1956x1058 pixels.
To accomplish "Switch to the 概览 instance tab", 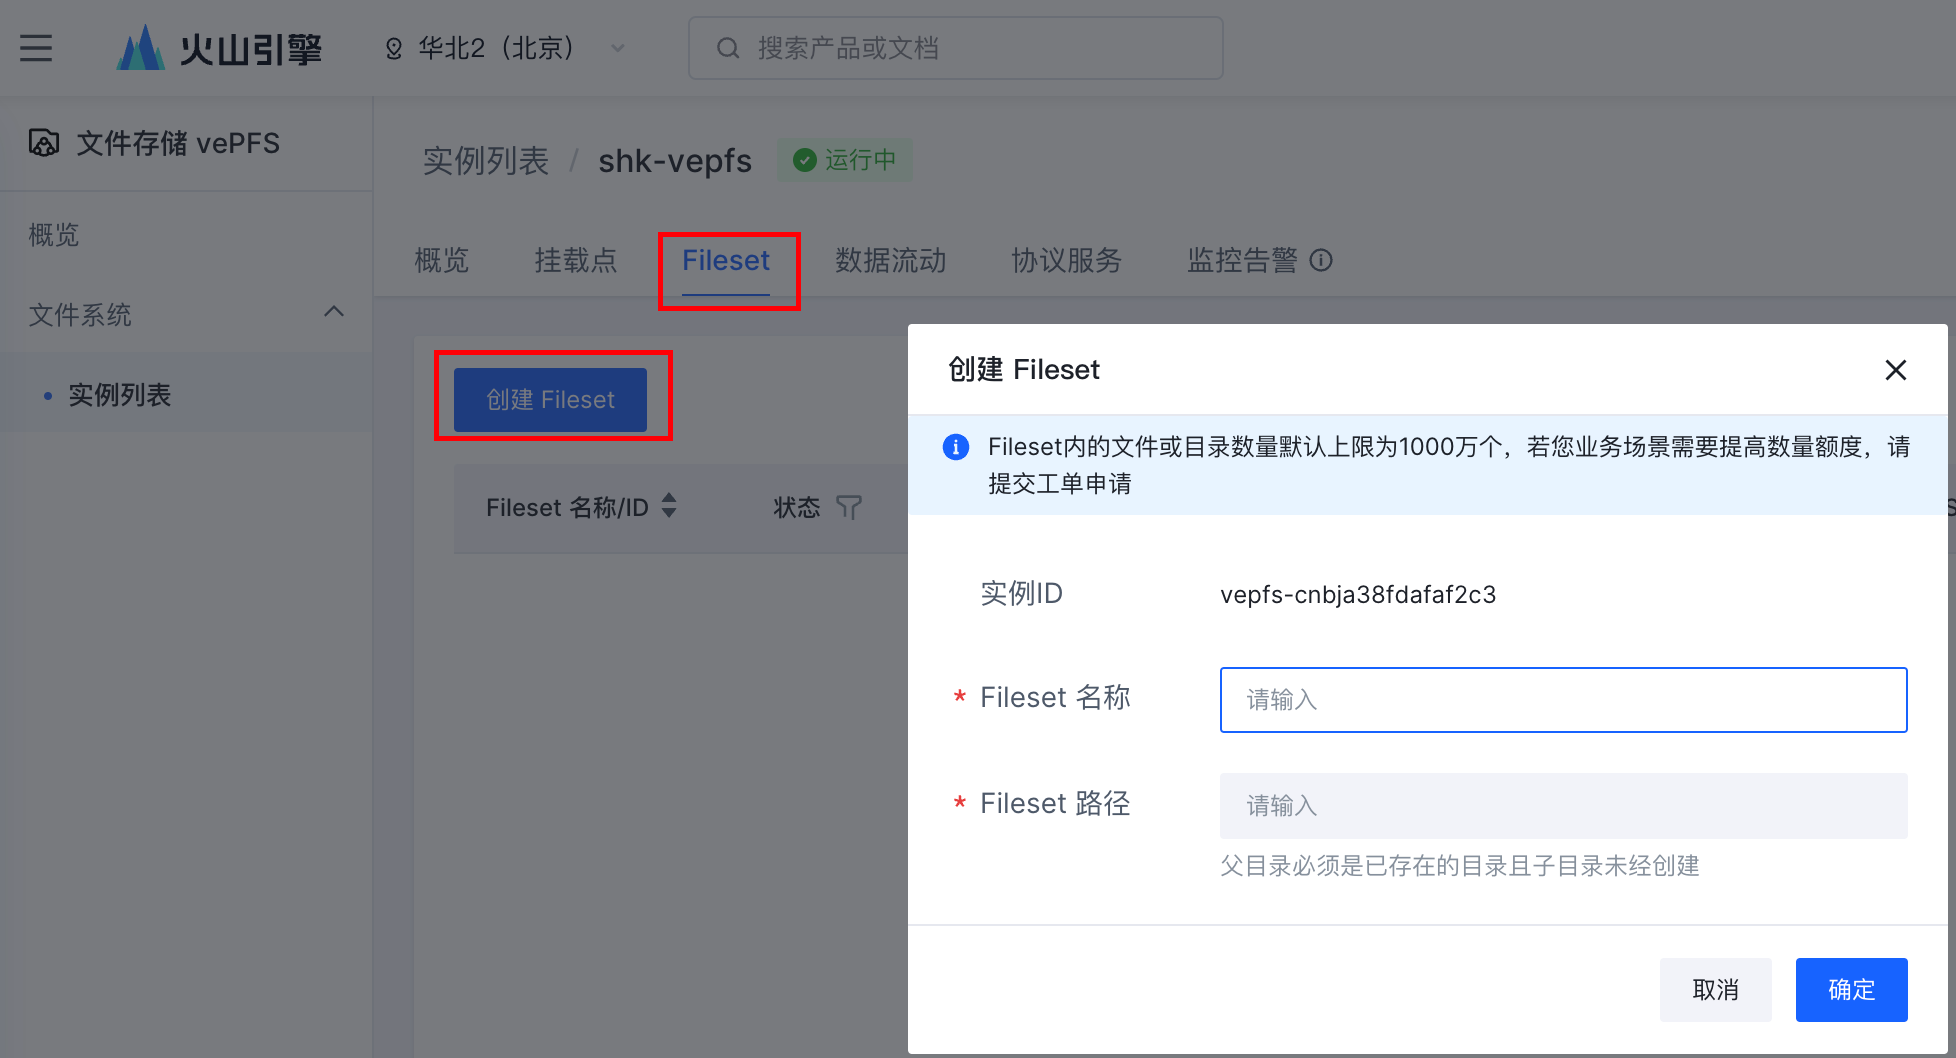I will [x=442, y=261].
